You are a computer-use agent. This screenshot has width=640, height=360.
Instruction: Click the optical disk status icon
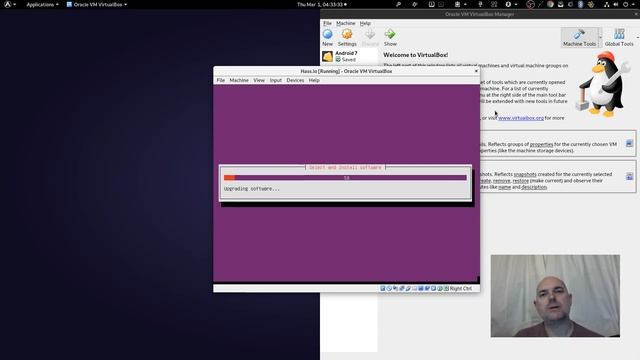point(389,289)
